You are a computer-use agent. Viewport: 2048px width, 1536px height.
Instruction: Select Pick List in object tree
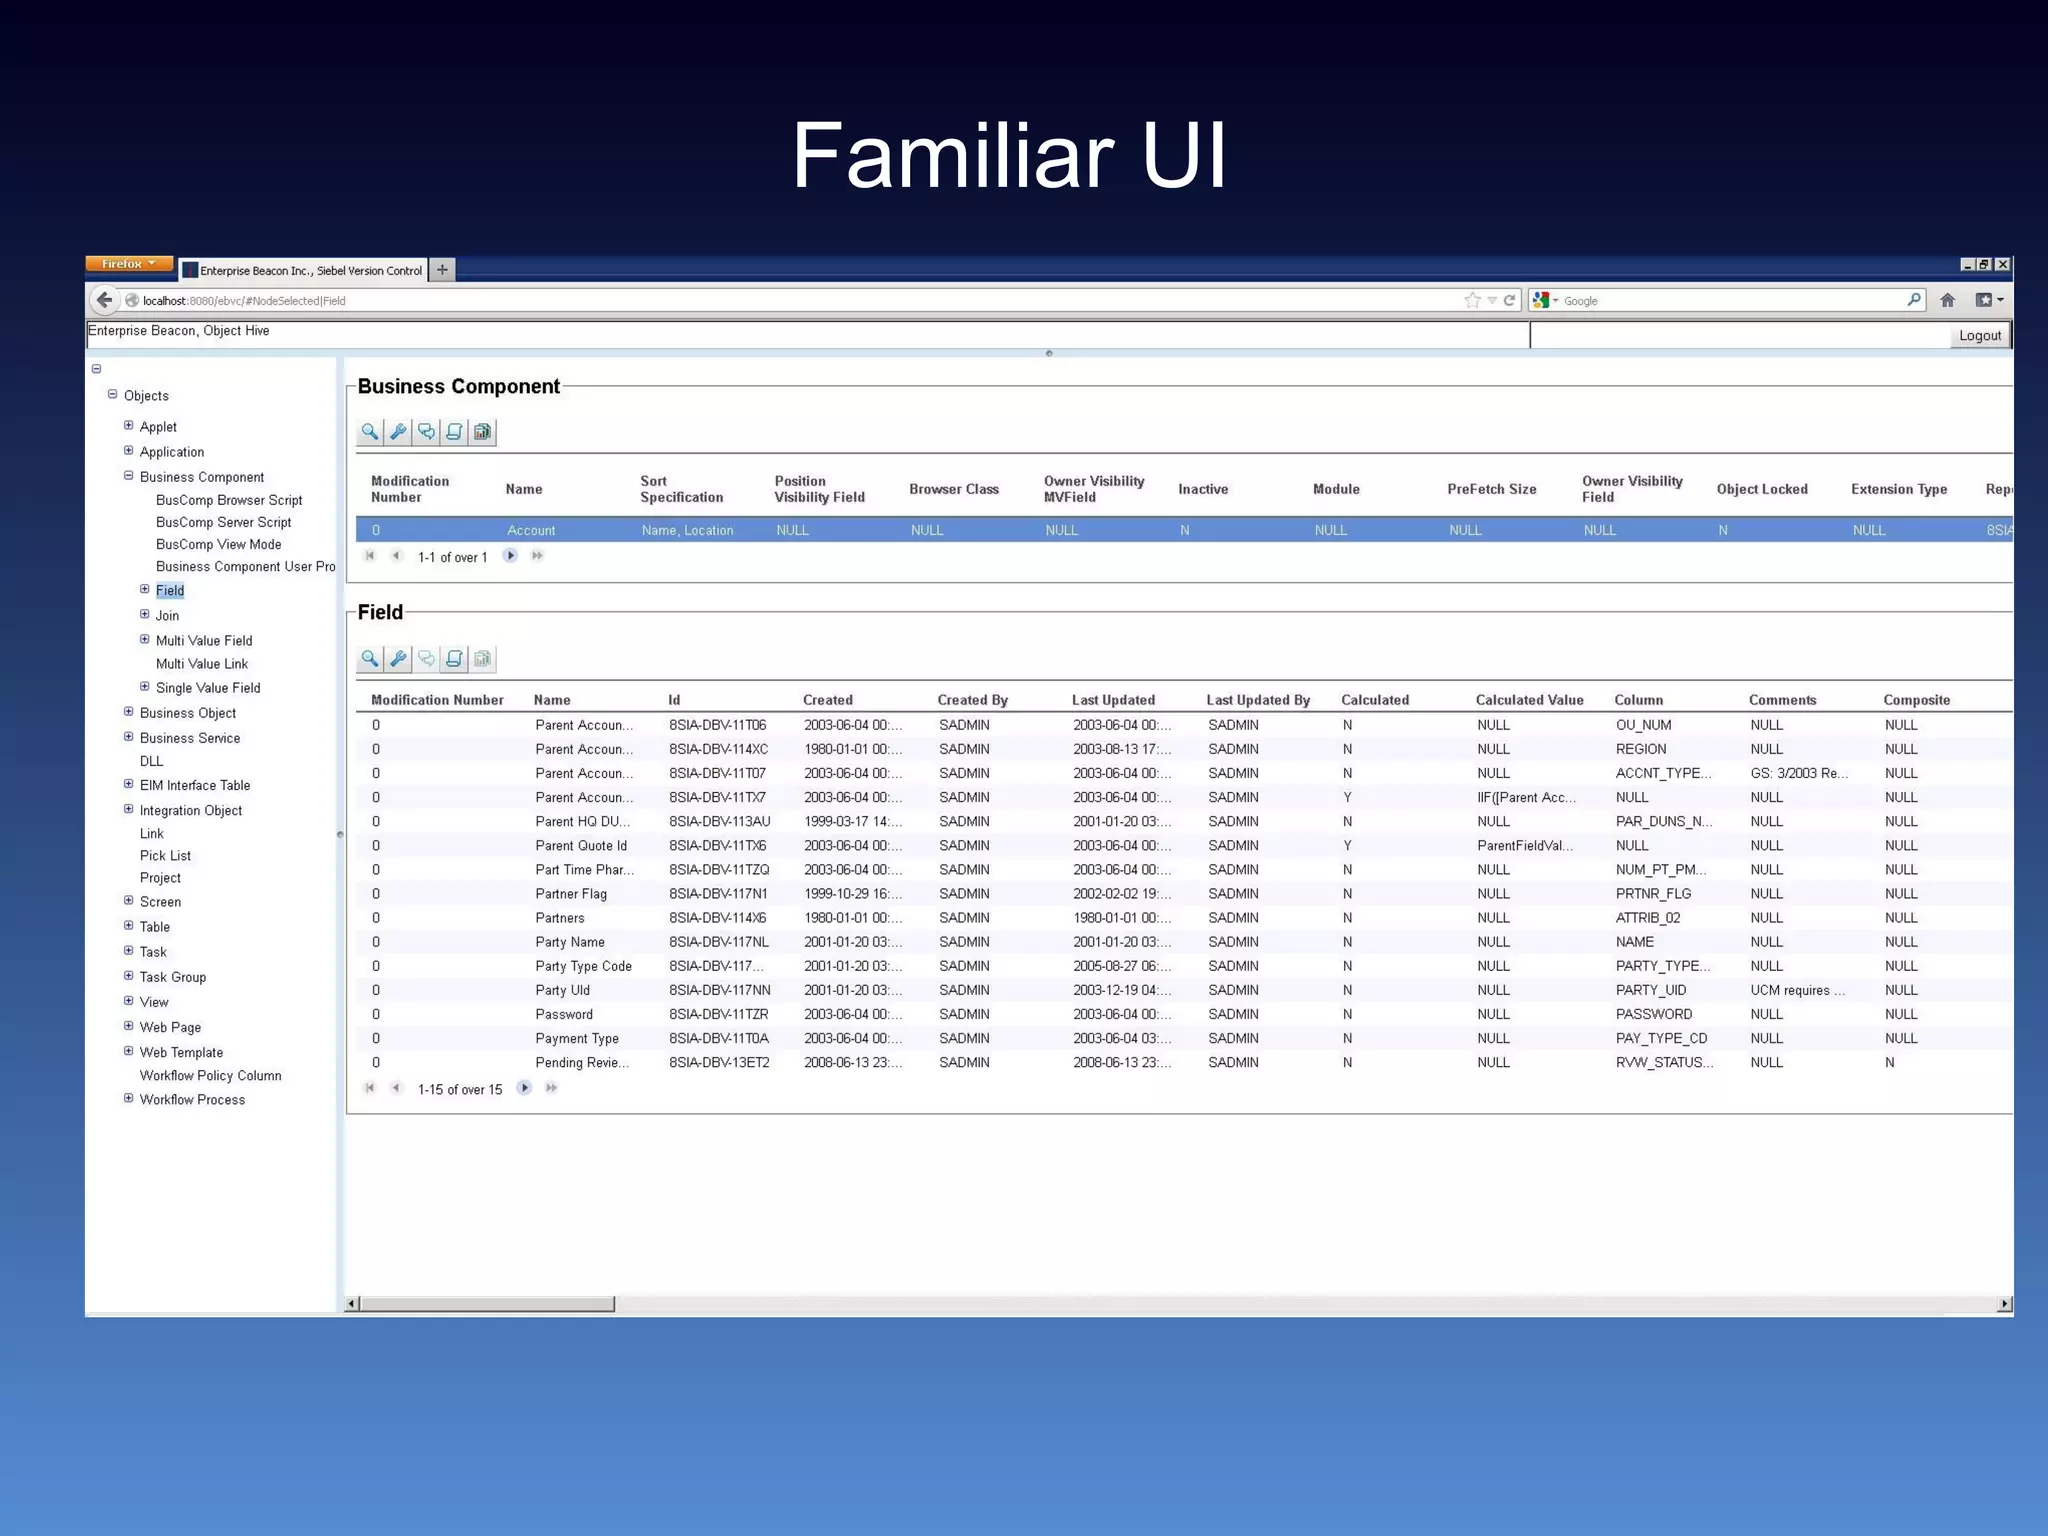click(x=165, y=856)
